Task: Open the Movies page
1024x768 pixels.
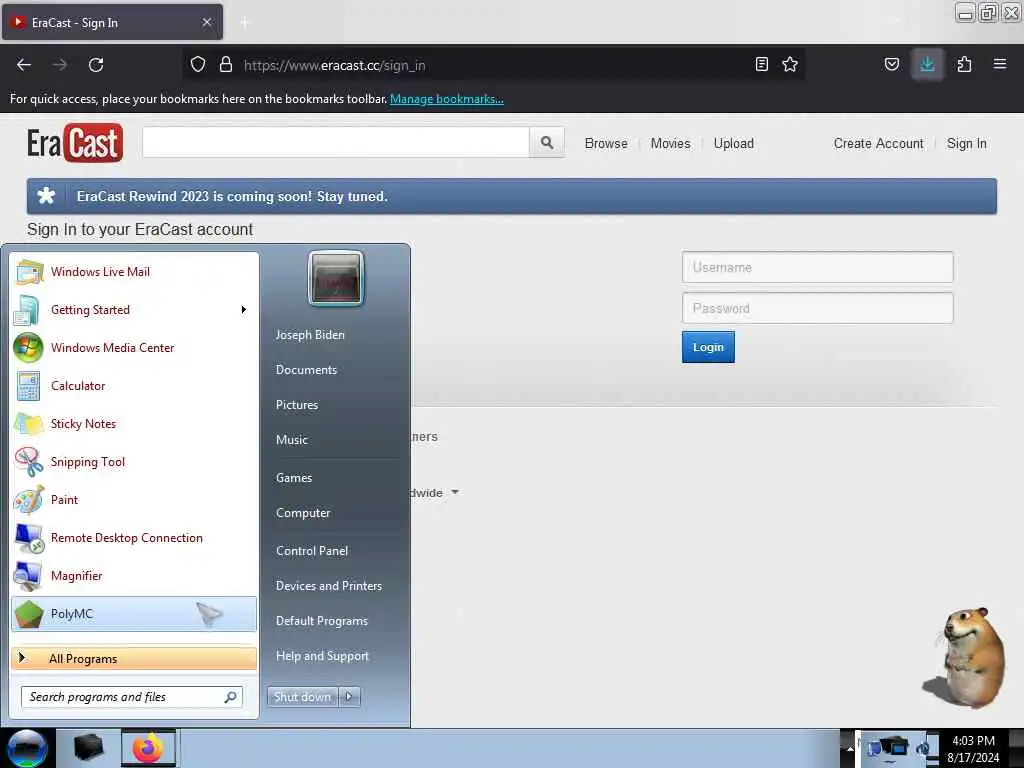Action: click(x=670, y=143)
